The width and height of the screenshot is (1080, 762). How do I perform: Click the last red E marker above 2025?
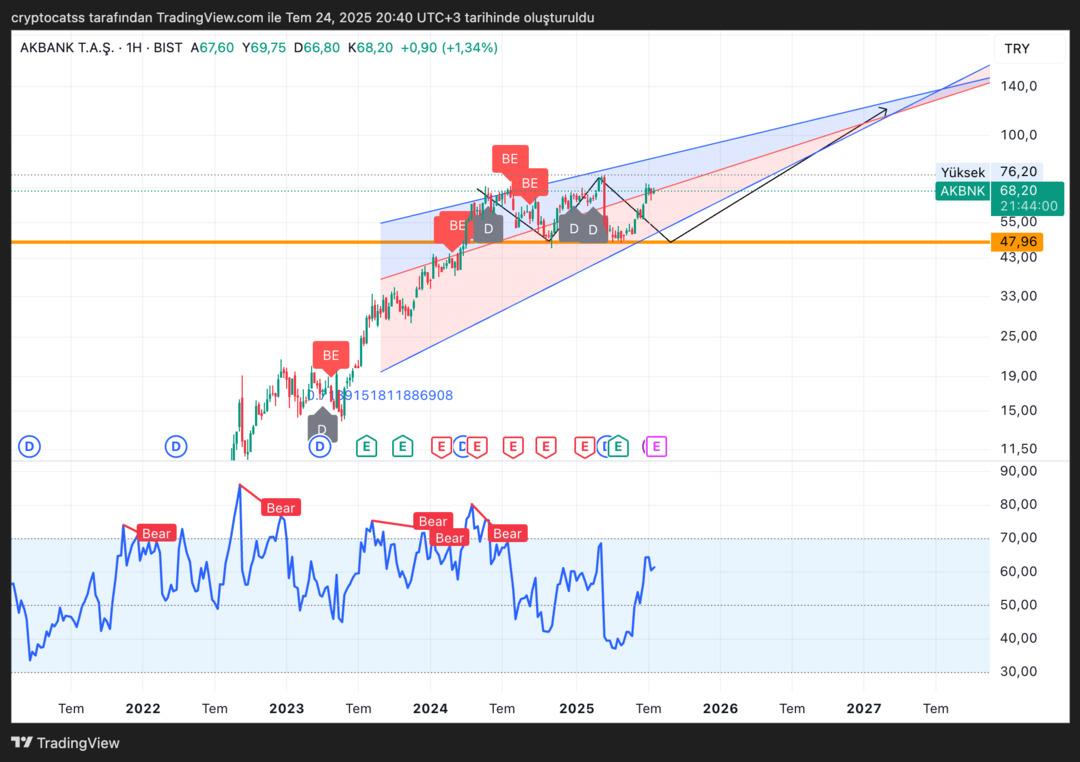584,446
